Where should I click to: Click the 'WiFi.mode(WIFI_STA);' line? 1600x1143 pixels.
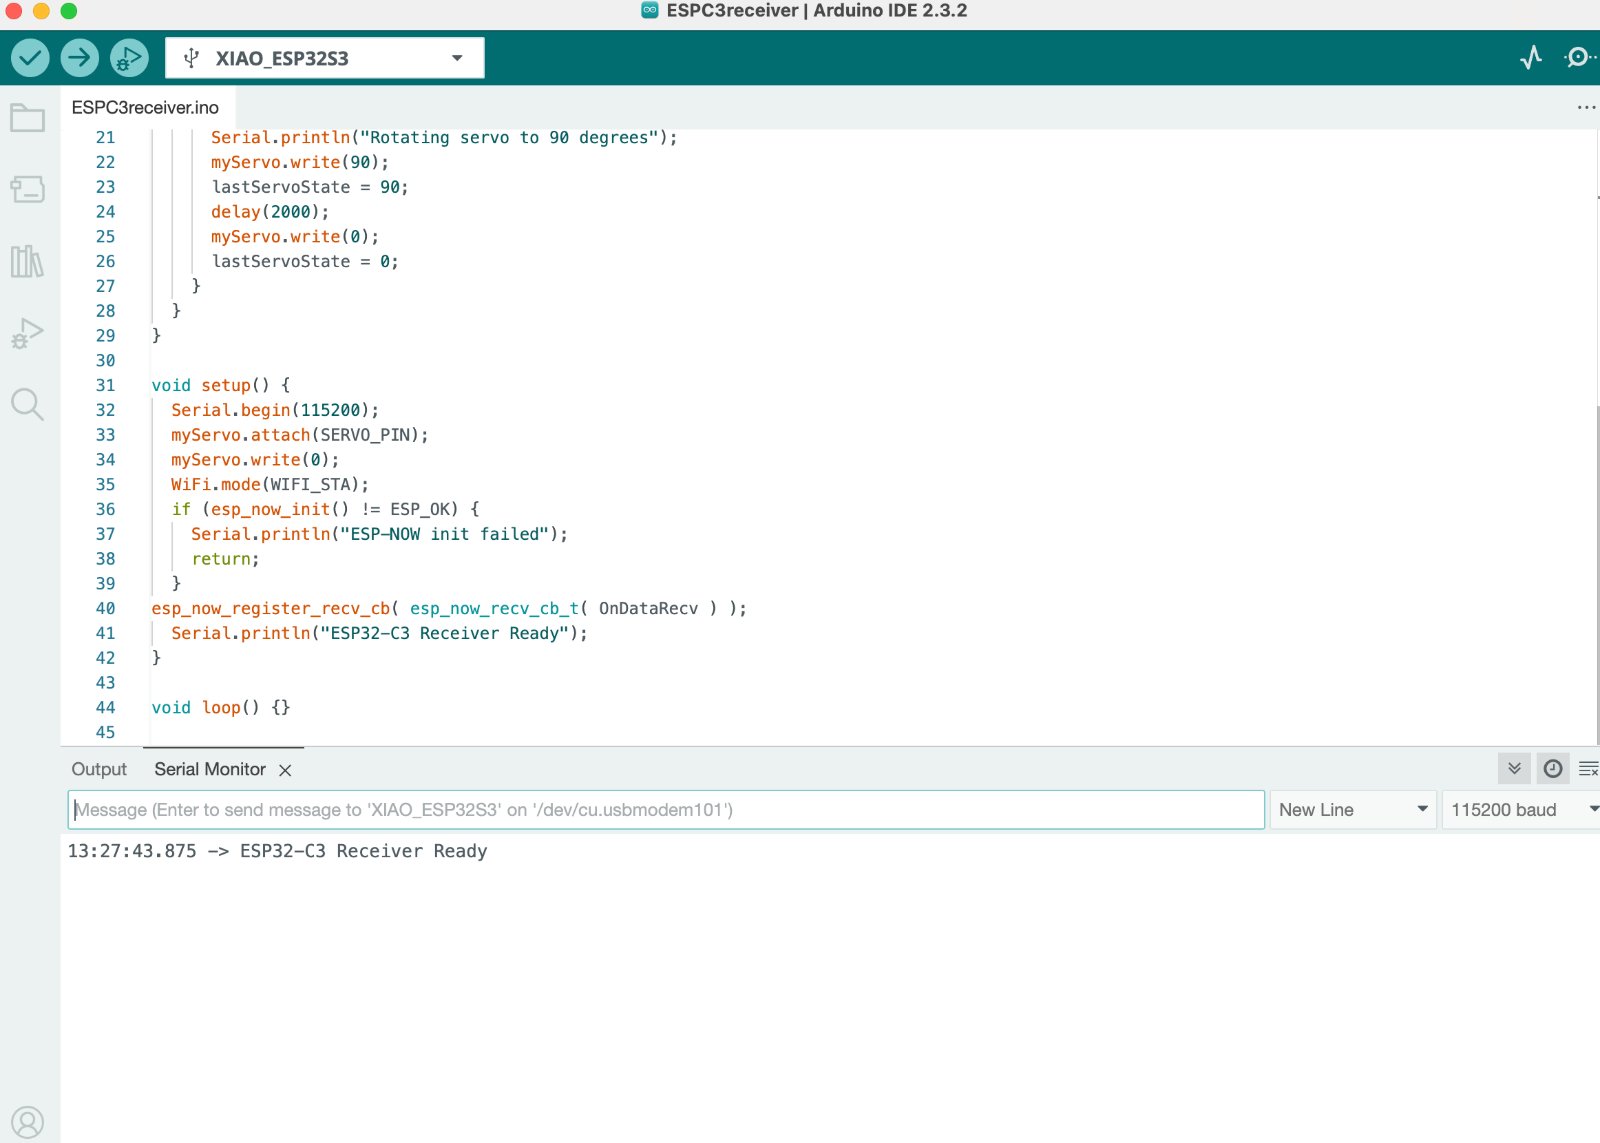click(270, 484)
